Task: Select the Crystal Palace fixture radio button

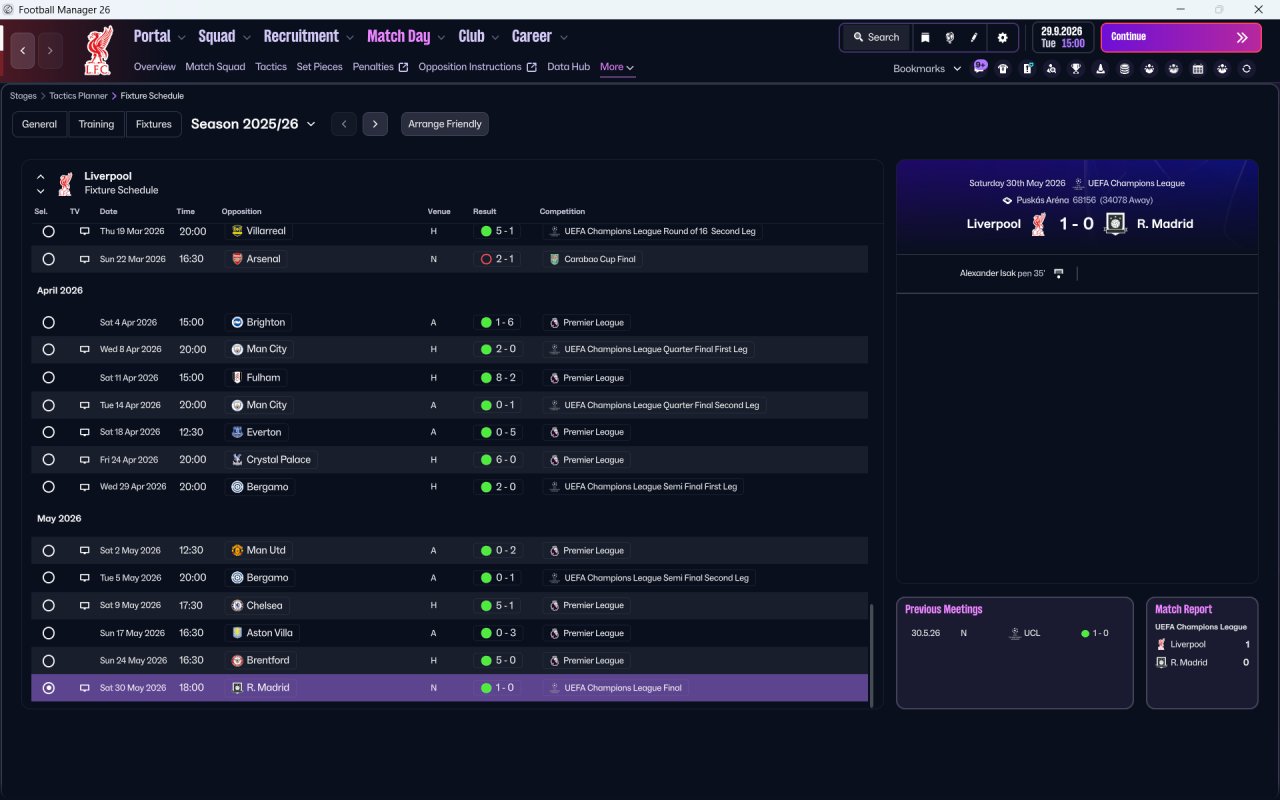Action: pos(48,460)
